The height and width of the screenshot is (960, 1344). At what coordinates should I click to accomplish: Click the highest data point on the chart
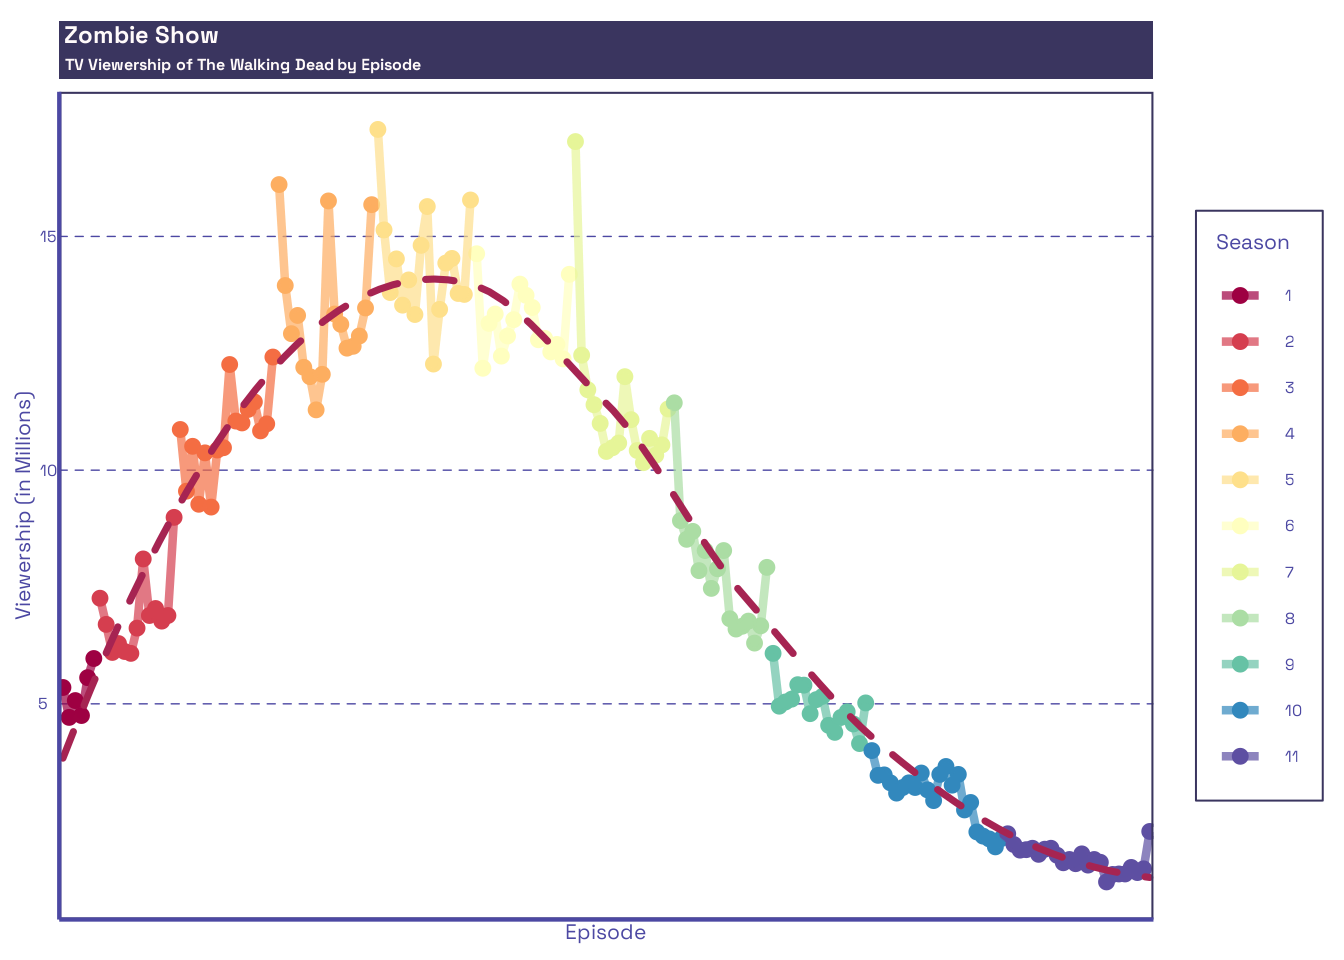[377, 129]
